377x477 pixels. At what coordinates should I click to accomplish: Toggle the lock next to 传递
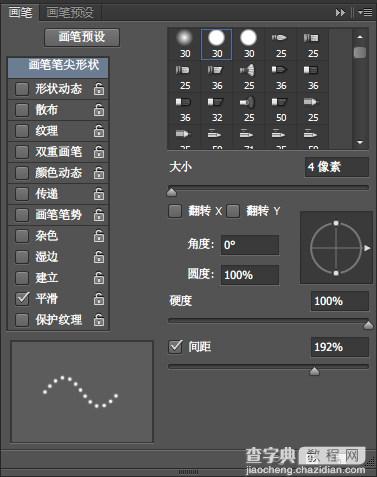pyautogui.click(x=99, y=194)
